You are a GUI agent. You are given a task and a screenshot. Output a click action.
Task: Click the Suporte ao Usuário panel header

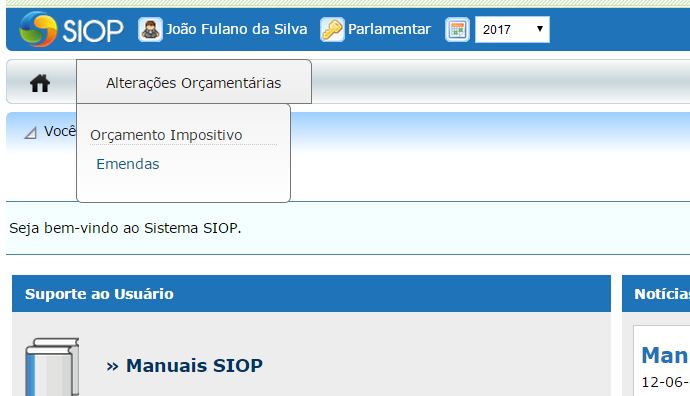pyautogui.click(x=311, y=293)
